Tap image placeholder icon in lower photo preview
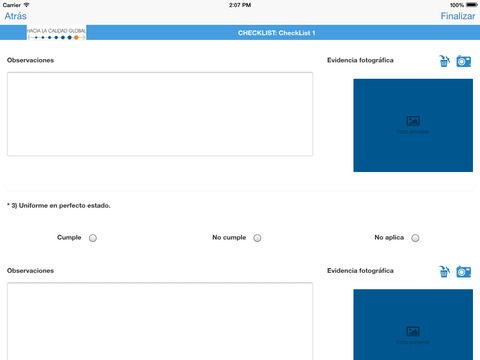Screen dimensions: 480x360 pyautogui.click(x=413, y=331)
